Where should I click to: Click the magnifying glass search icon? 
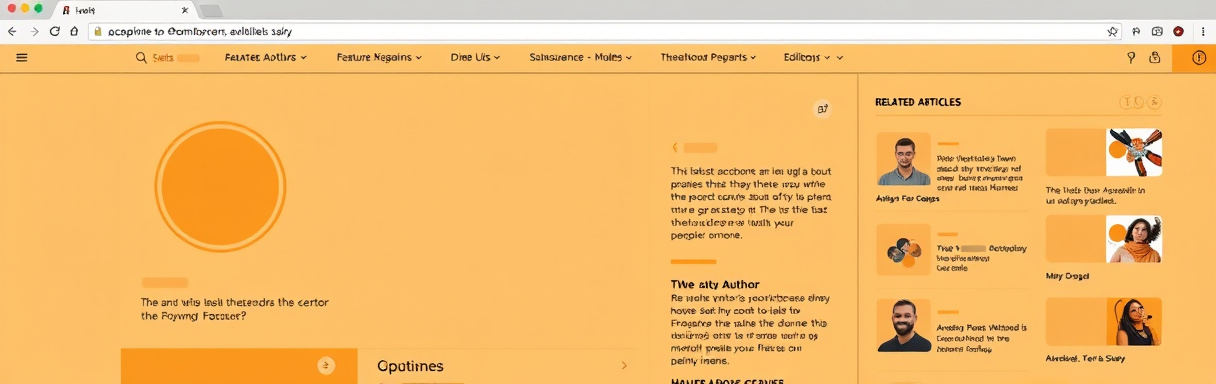[141, 58]
